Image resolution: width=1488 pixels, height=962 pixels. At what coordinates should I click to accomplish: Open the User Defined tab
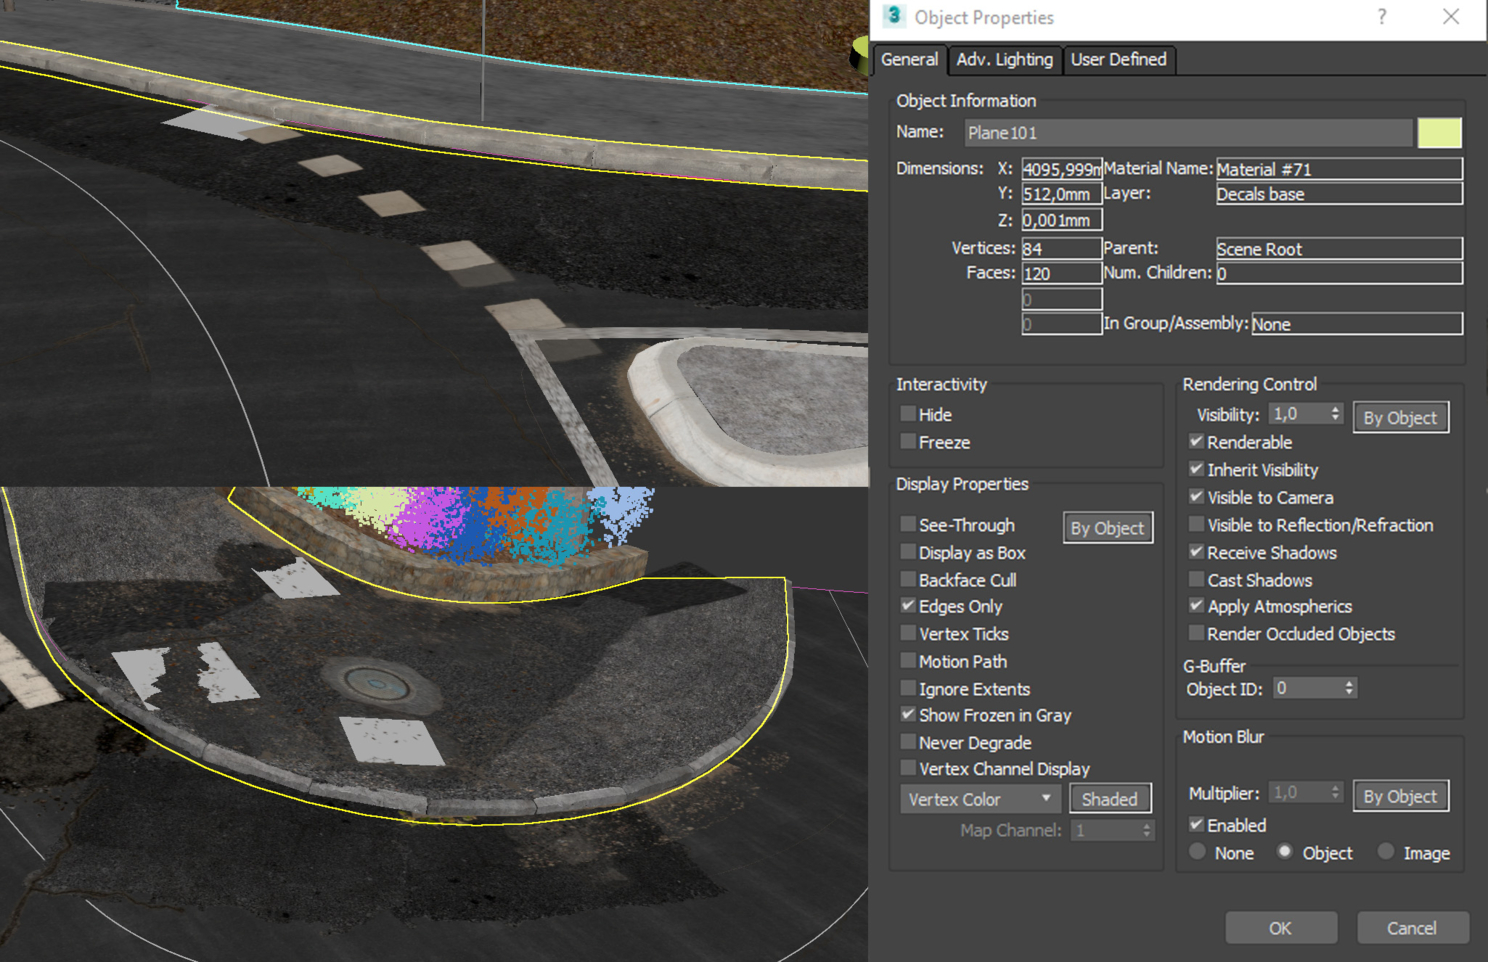(1119, 60)
